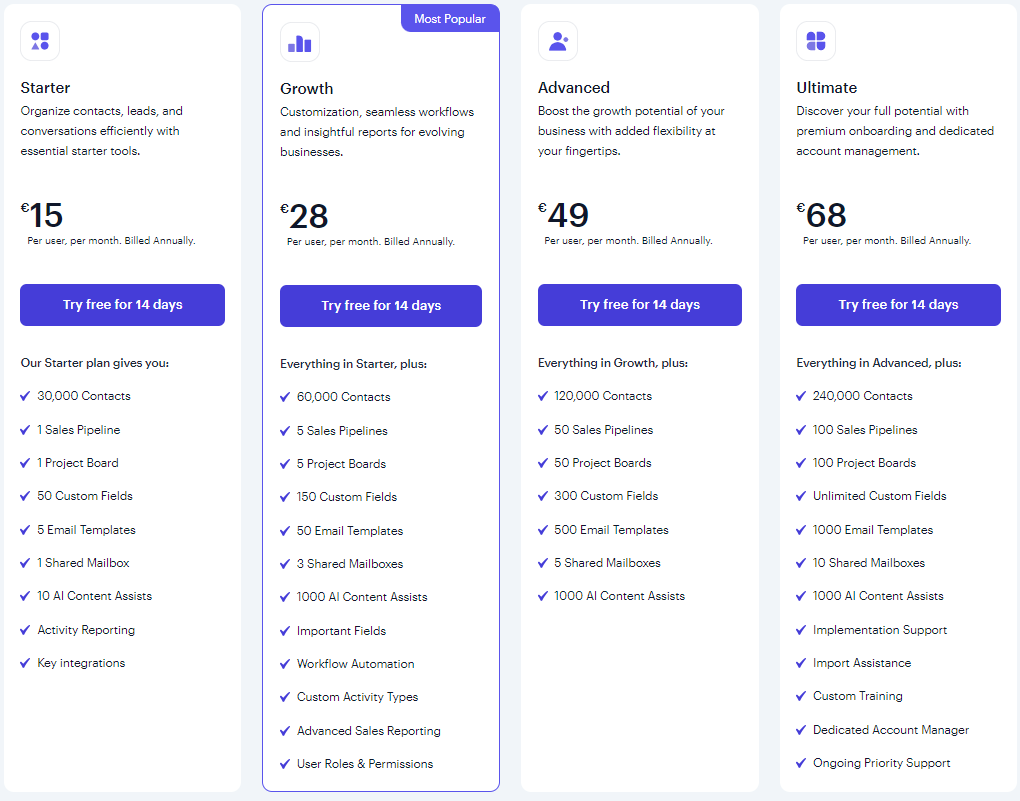
Task: Start Growth plan 14-day free trial
Action: tap(381, 306)
